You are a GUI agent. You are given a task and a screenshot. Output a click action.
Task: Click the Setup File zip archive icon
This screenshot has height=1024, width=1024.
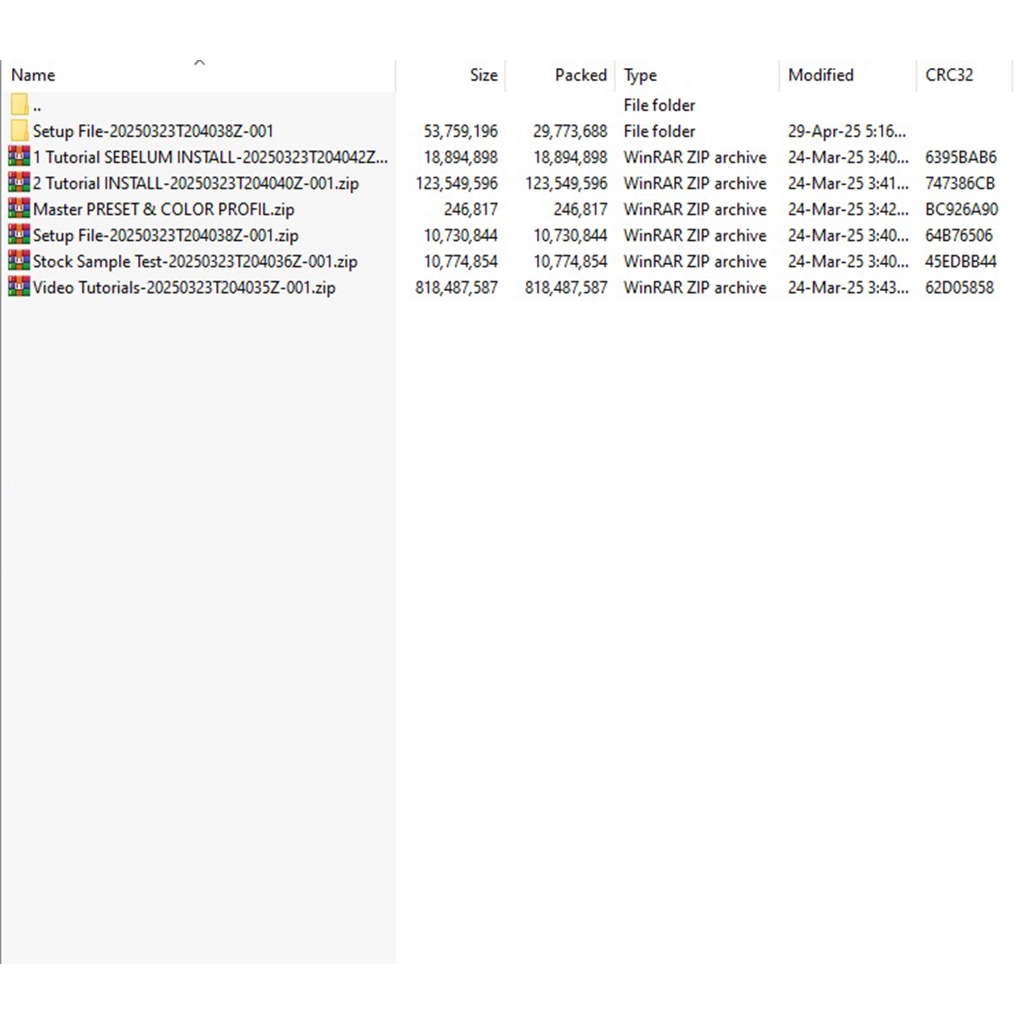tap(19, 235)
